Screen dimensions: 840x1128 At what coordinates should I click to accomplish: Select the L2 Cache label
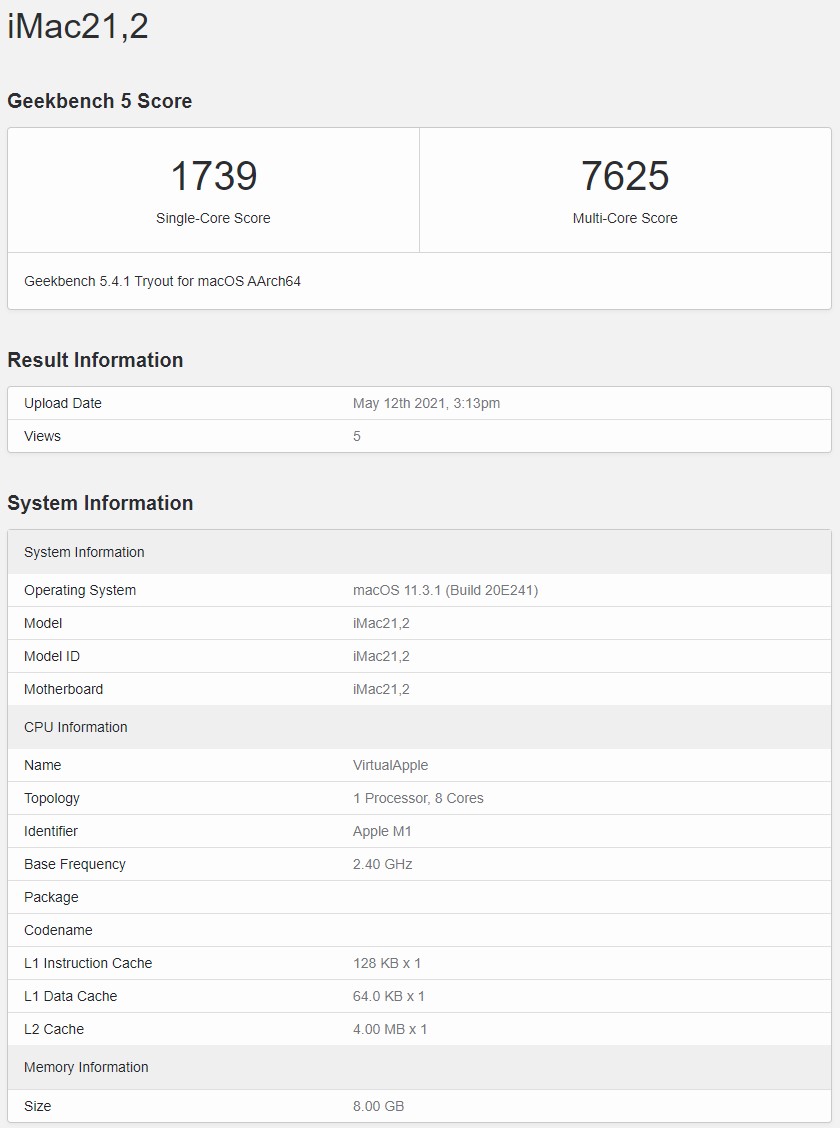pyautogui.click(x=54, y=1029)
